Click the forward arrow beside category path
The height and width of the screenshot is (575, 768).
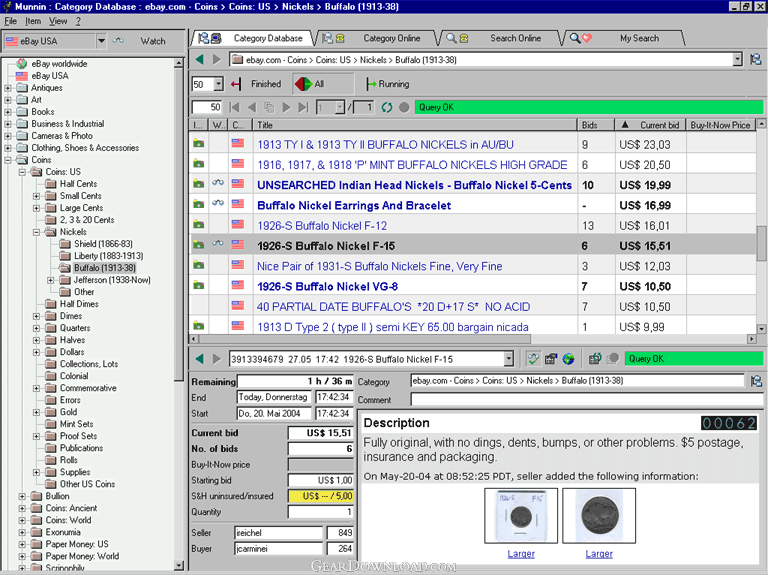[216, 60]
